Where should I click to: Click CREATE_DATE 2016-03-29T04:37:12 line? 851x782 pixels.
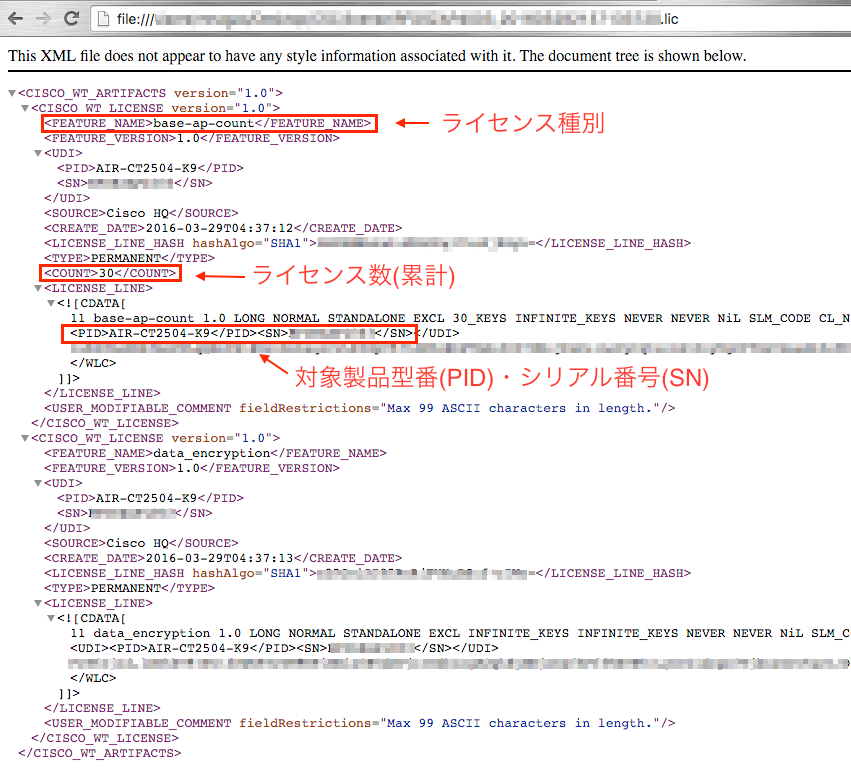[x=223, y=228]
